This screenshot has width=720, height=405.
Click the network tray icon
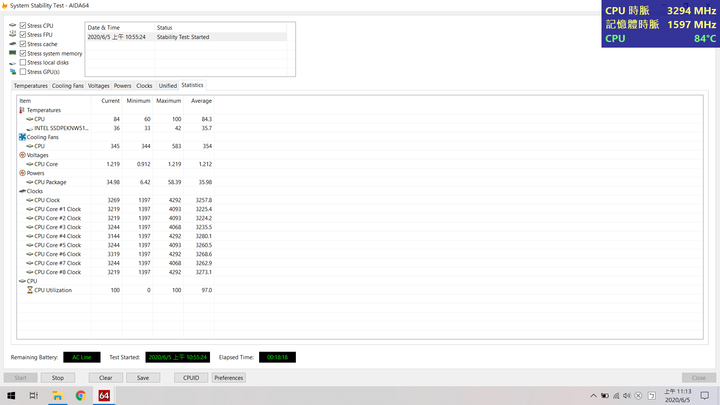click(616, 396)
